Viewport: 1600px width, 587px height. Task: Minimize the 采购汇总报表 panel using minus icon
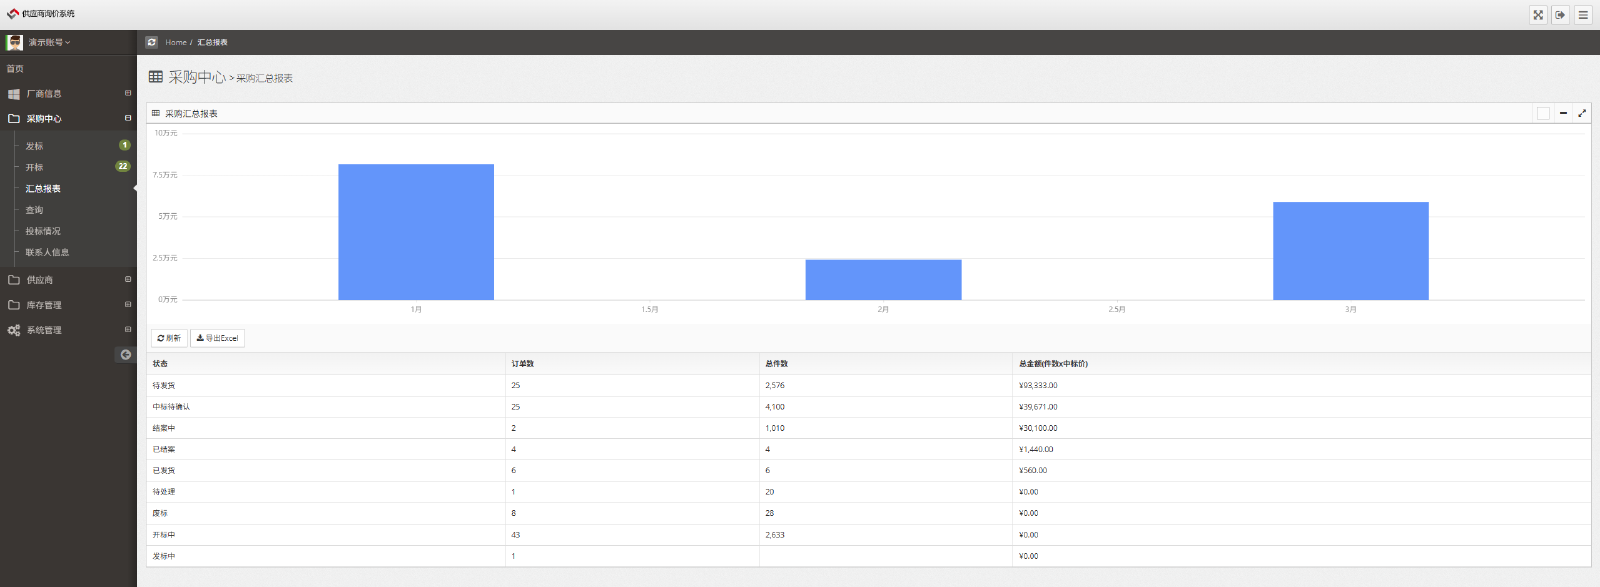pos(1563,113)
